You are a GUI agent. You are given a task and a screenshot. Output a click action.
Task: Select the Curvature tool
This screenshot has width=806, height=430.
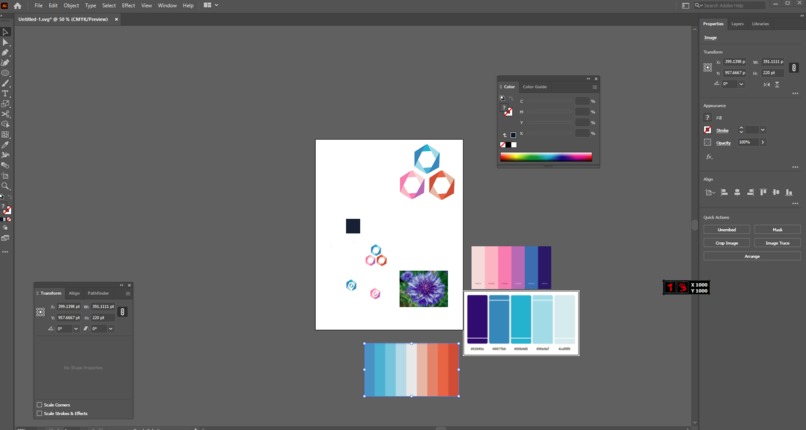[6, 63]
